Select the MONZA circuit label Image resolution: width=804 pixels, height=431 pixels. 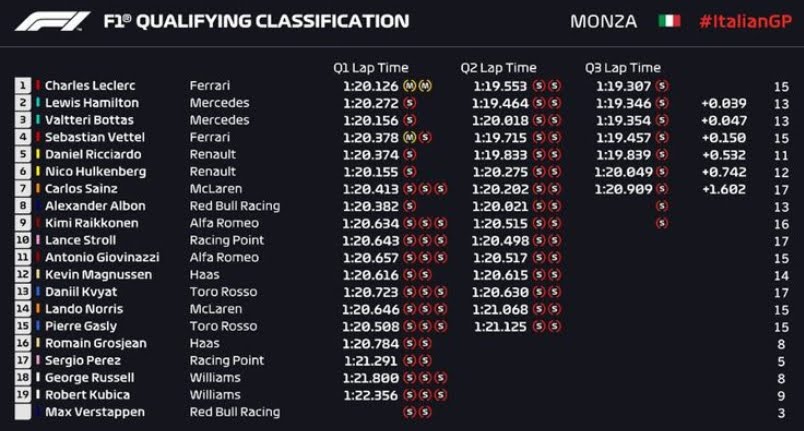pos(604,21)
